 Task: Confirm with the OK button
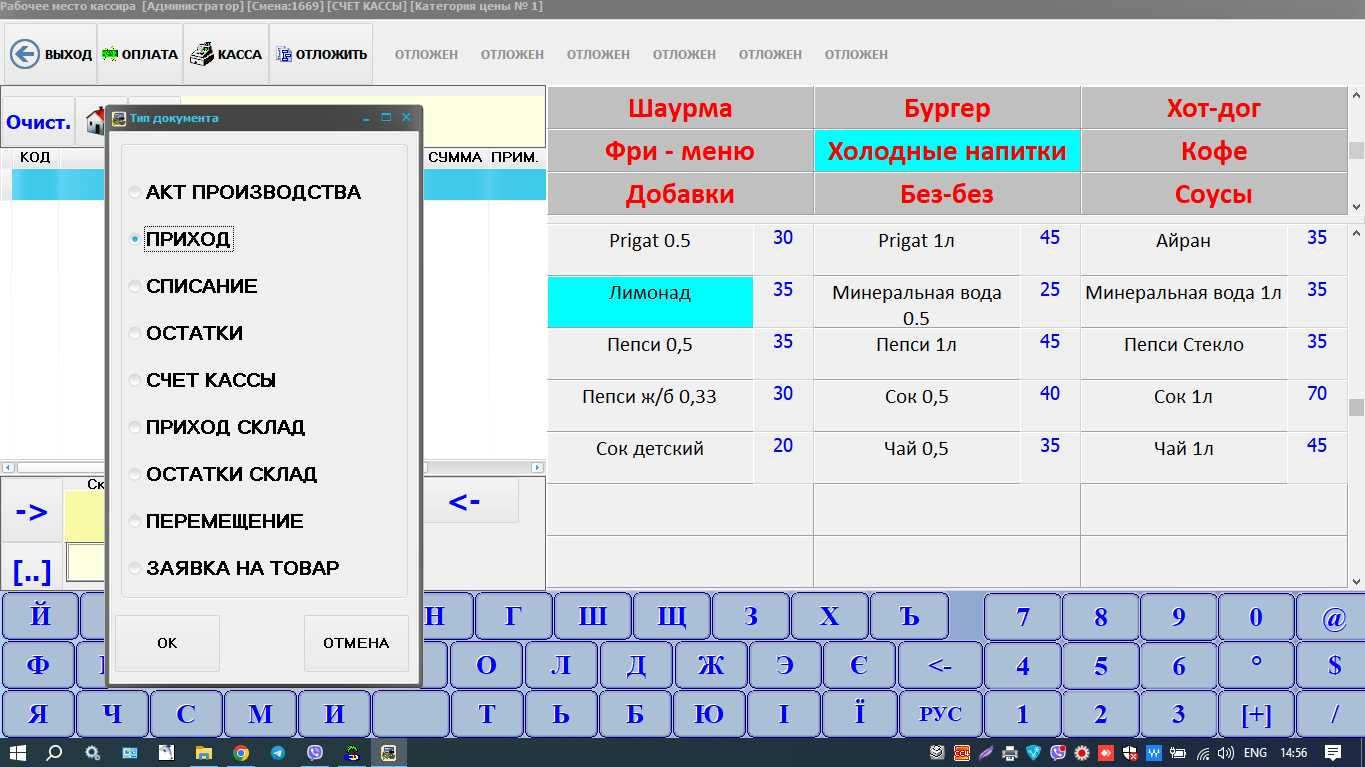tap(167, 643)
